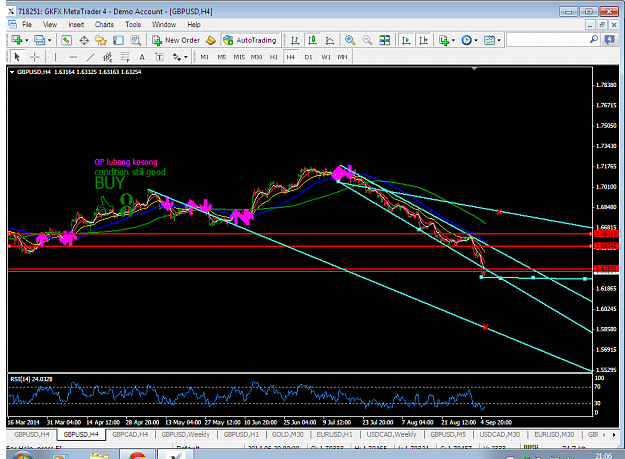Screen dimensions: 625x459
Task: Select the Crosshair tool
Action: click(x=35, y=57)
